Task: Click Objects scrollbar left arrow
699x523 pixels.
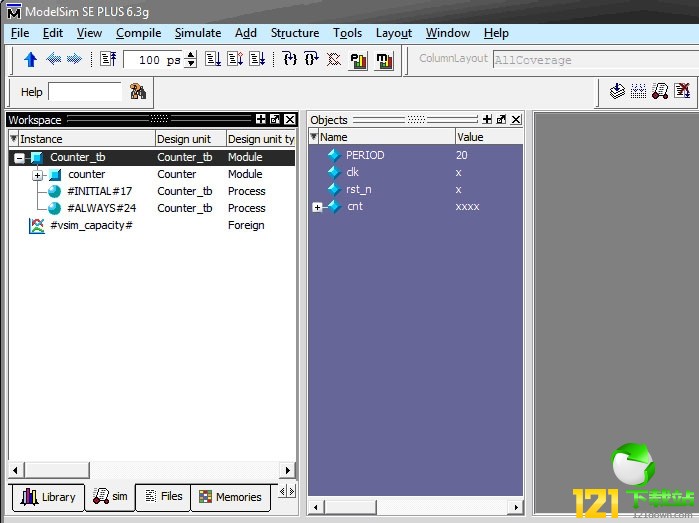Action: [x=316, y=507]
